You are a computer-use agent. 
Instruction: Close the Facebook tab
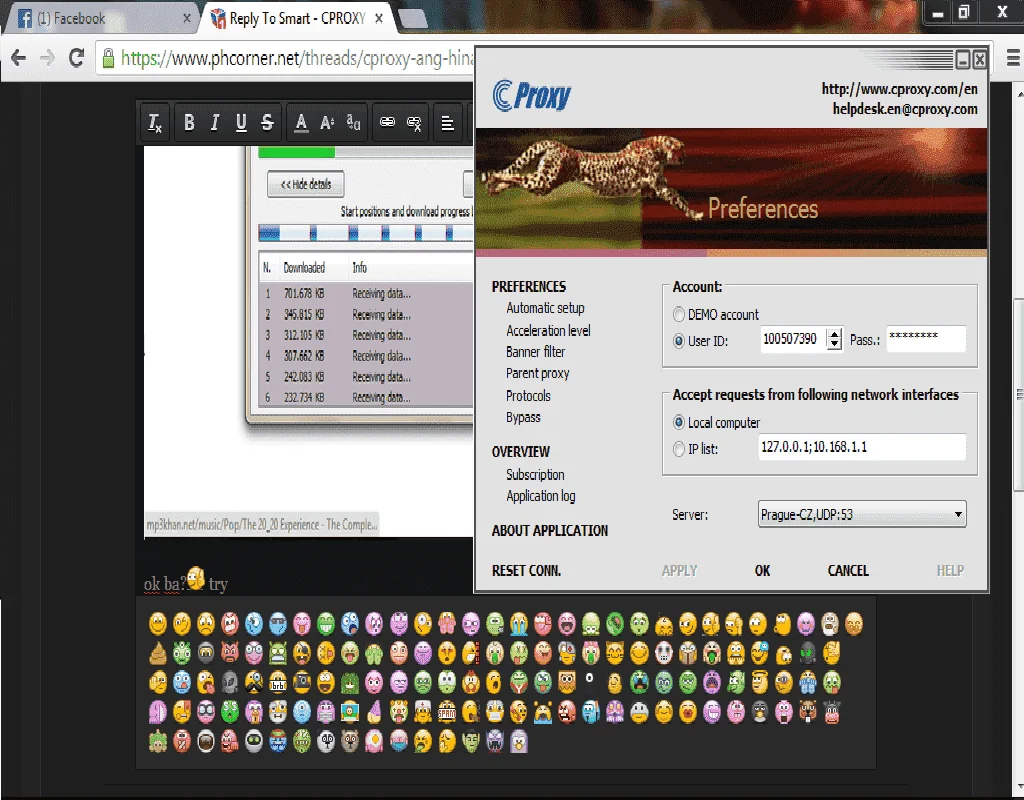coord(187,18)
